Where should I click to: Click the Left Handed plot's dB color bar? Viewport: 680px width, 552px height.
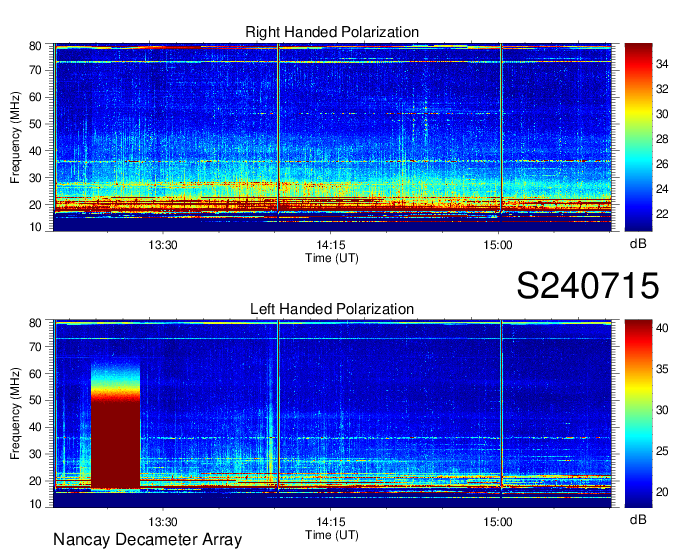638,414
